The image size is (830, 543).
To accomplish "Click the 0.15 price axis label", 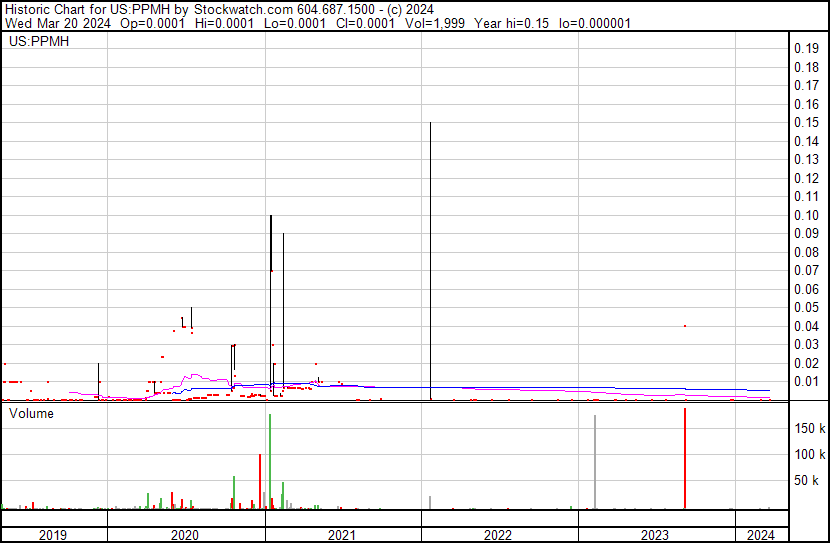I will coord(806,123).
